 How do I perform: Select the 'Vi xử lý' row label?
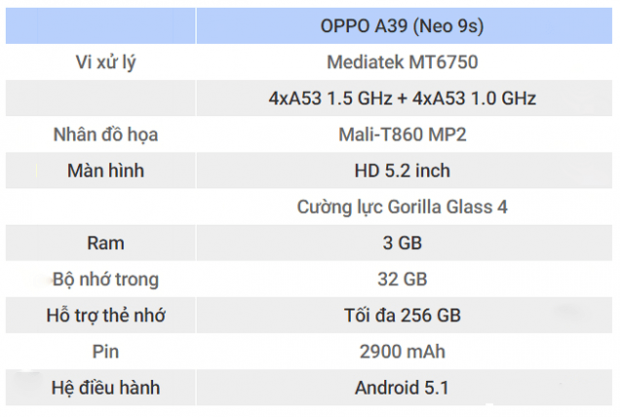(105, 62)
